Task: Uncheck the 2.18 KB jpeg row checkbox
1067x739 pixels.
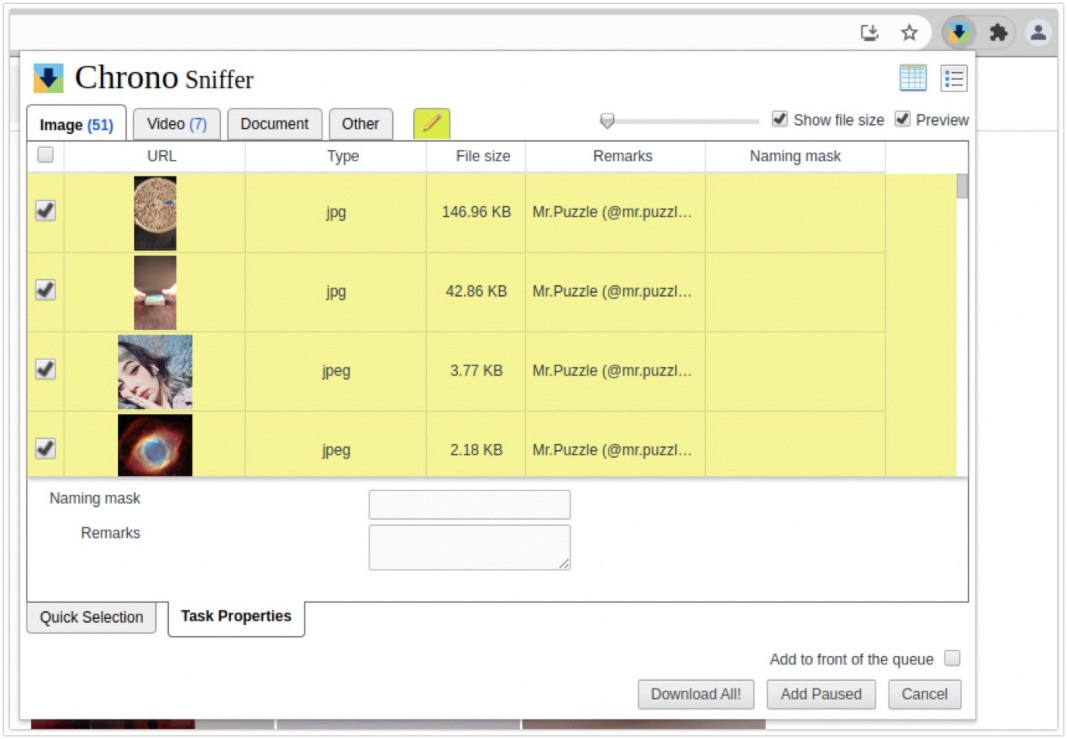Action: [46, 449]
